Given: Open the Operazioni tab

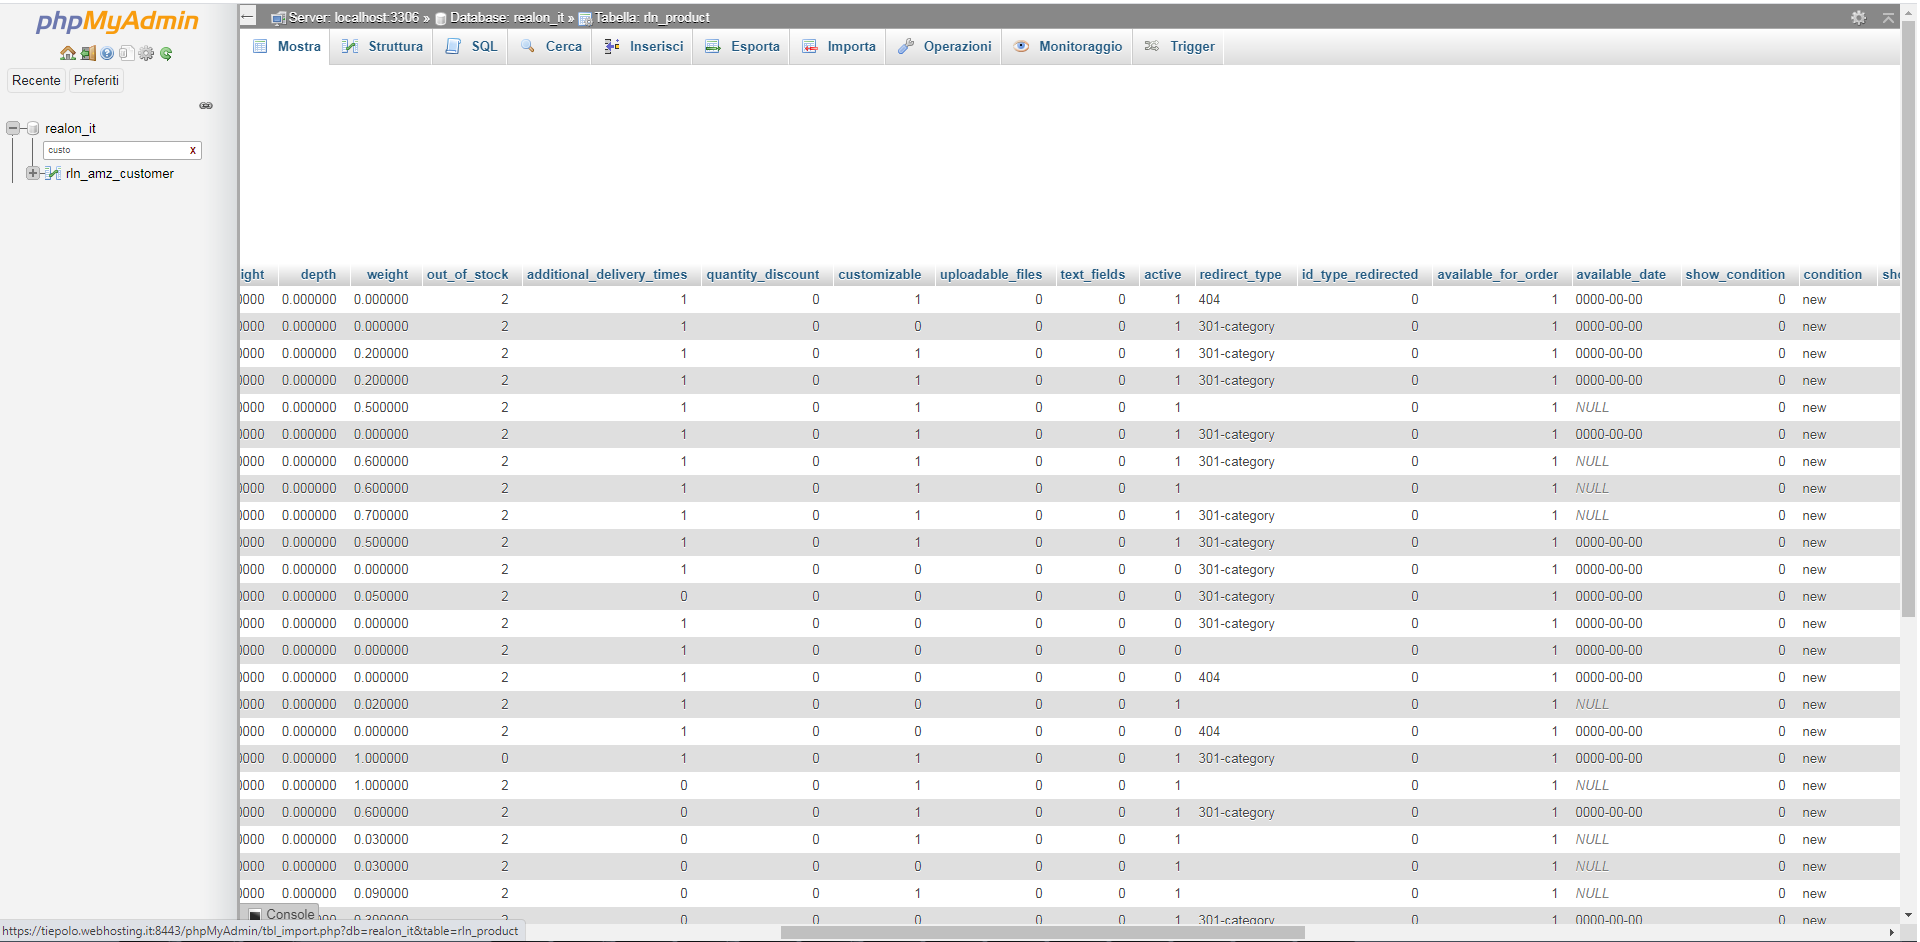Looking at the screenshot, I should 944,46.
